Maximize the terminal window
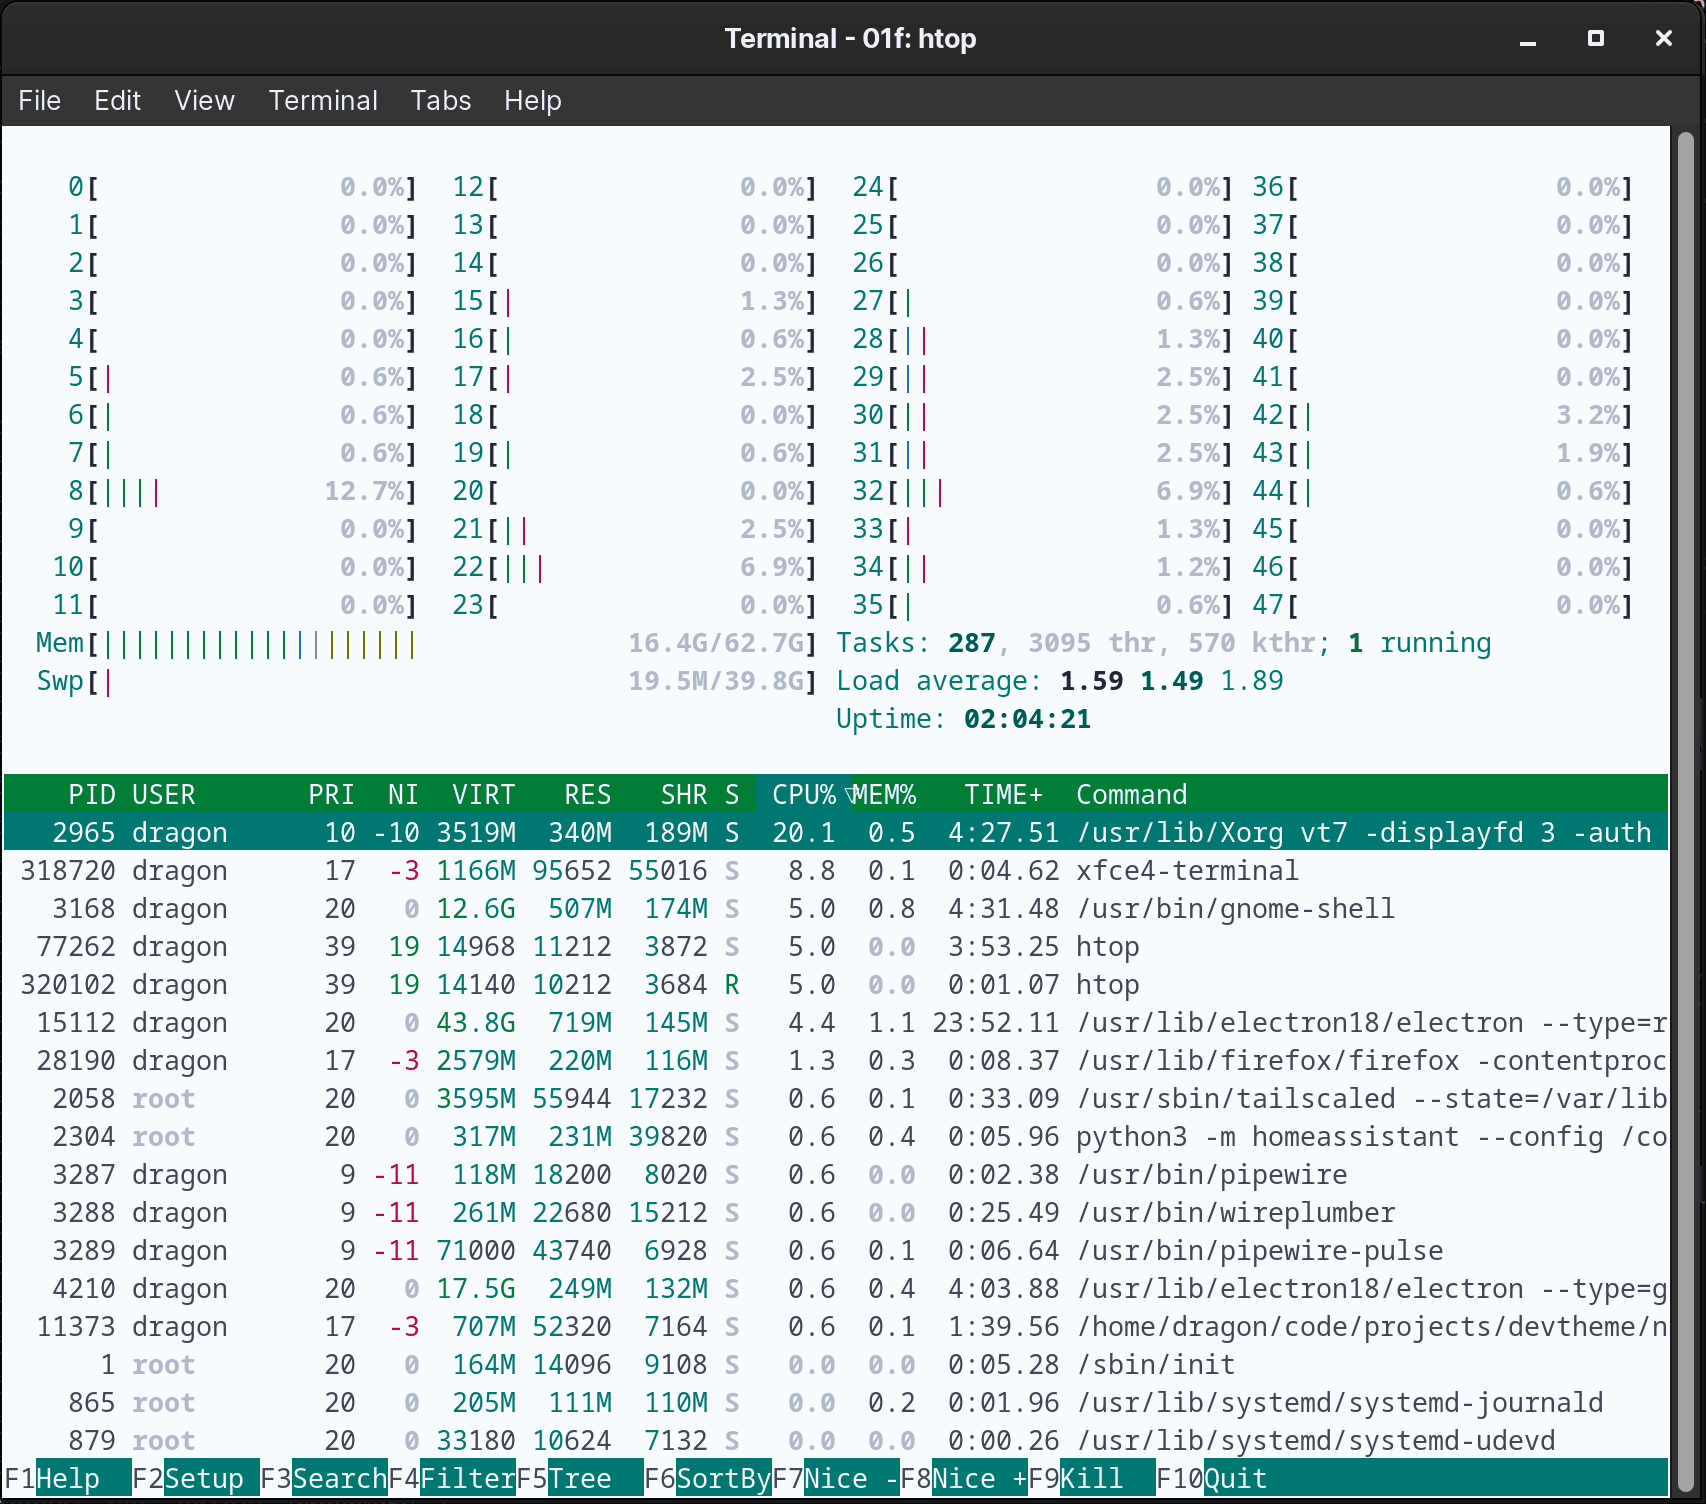Viewport: 1706px width, 1504px height. (x=1596, y=38)
